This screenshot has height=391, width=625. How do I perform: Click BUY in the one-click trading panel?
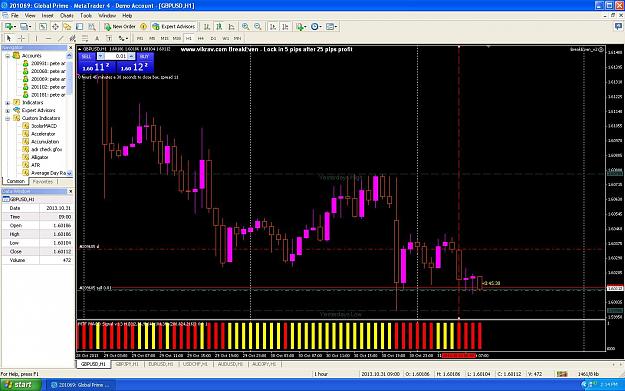tap(144, 57)
